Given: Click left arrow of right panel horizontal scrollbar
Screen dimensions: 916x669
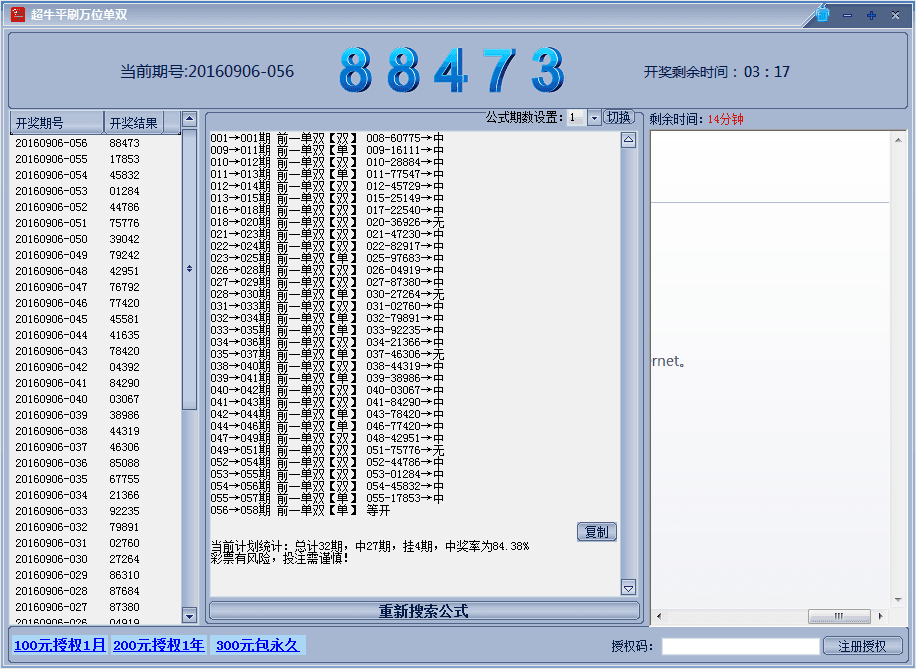Looking at the screenshot, I should click(659, 616).
